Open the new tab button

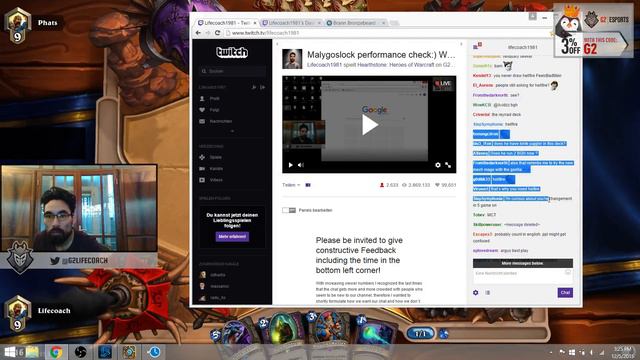click(394, 23)
